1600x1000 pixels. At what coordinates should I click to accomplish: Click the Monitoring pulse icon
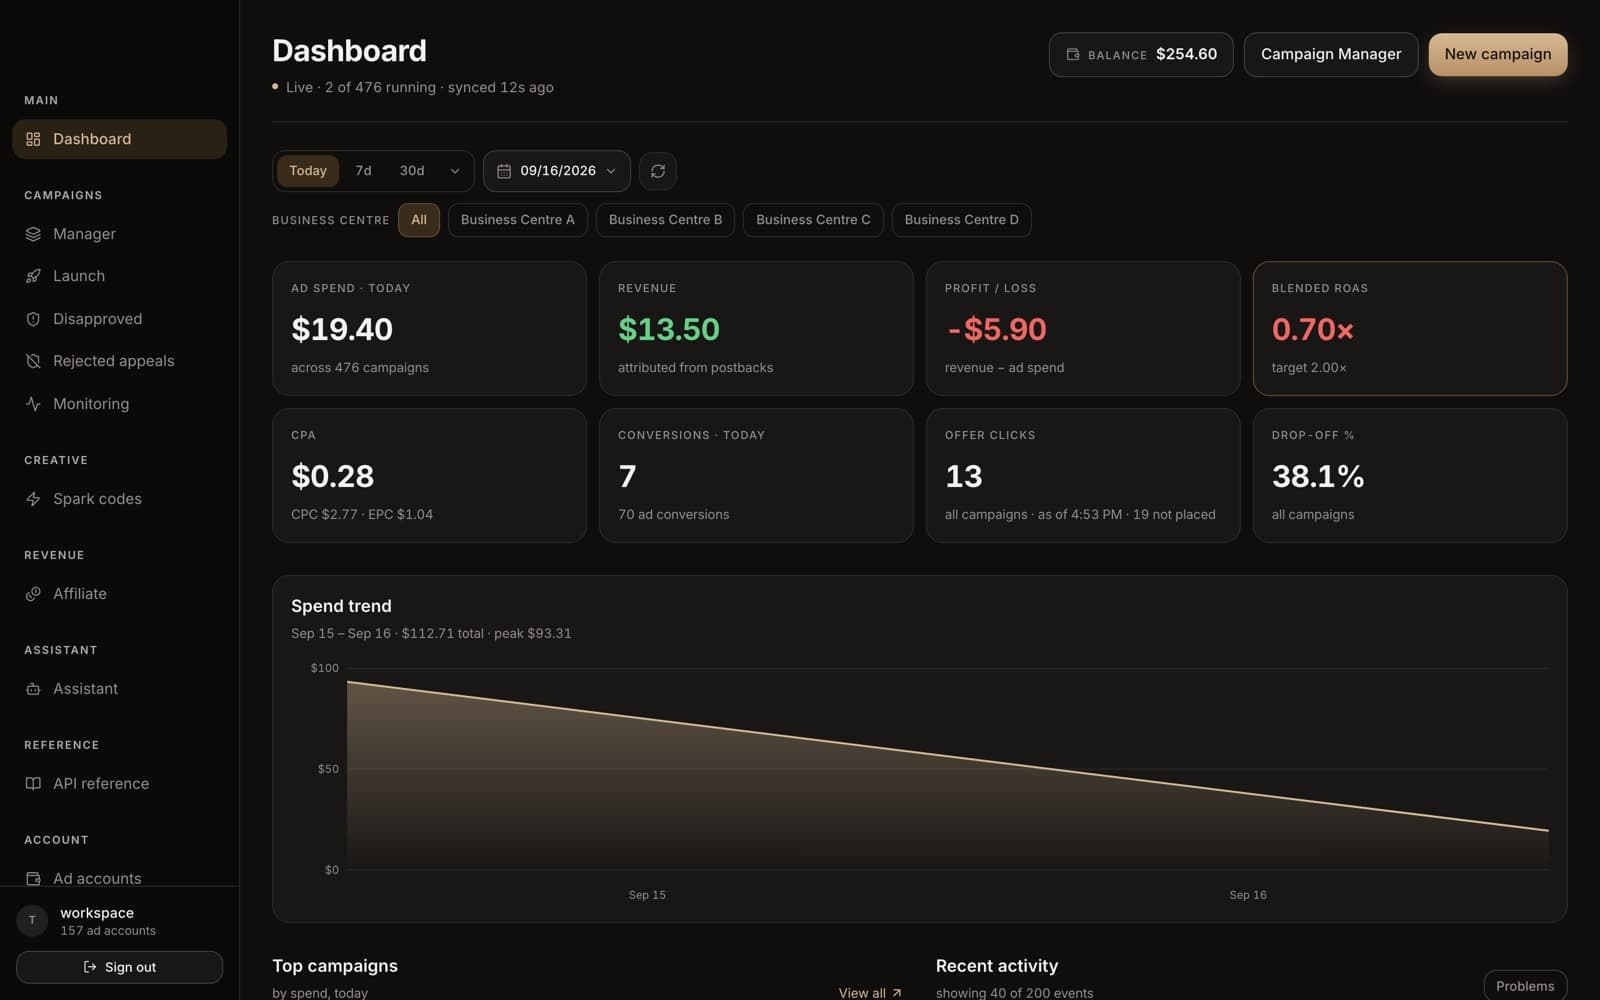[x=33, y=404]
